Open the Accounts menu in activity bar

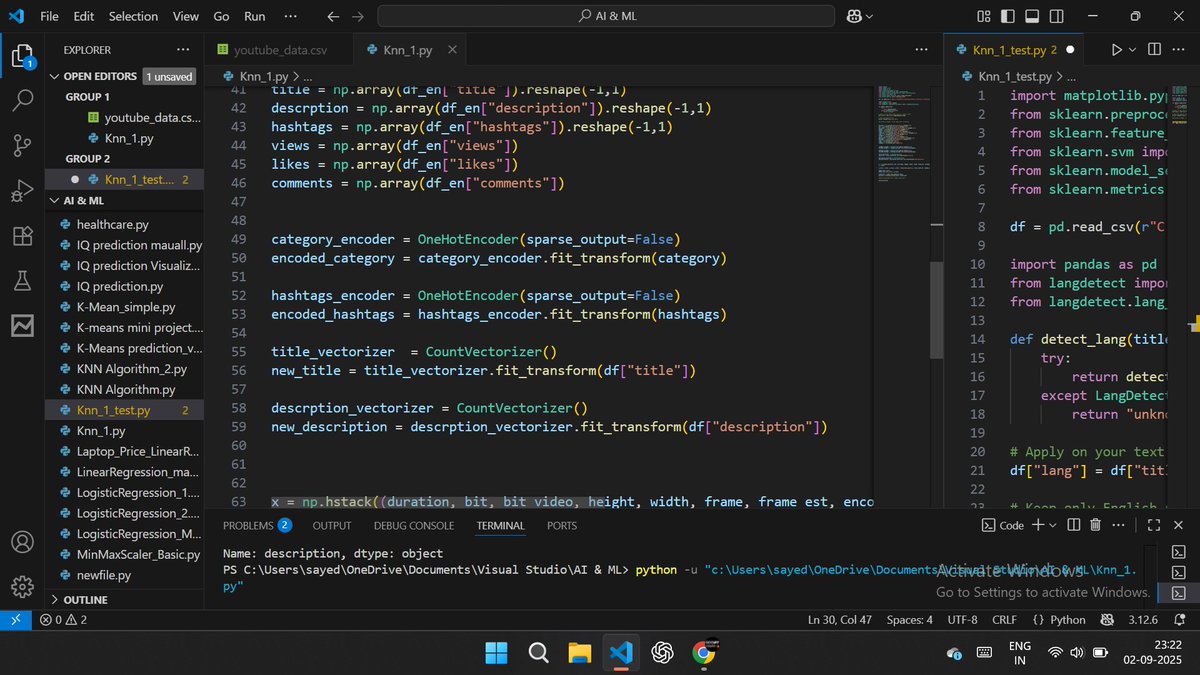tap(22, 542)
